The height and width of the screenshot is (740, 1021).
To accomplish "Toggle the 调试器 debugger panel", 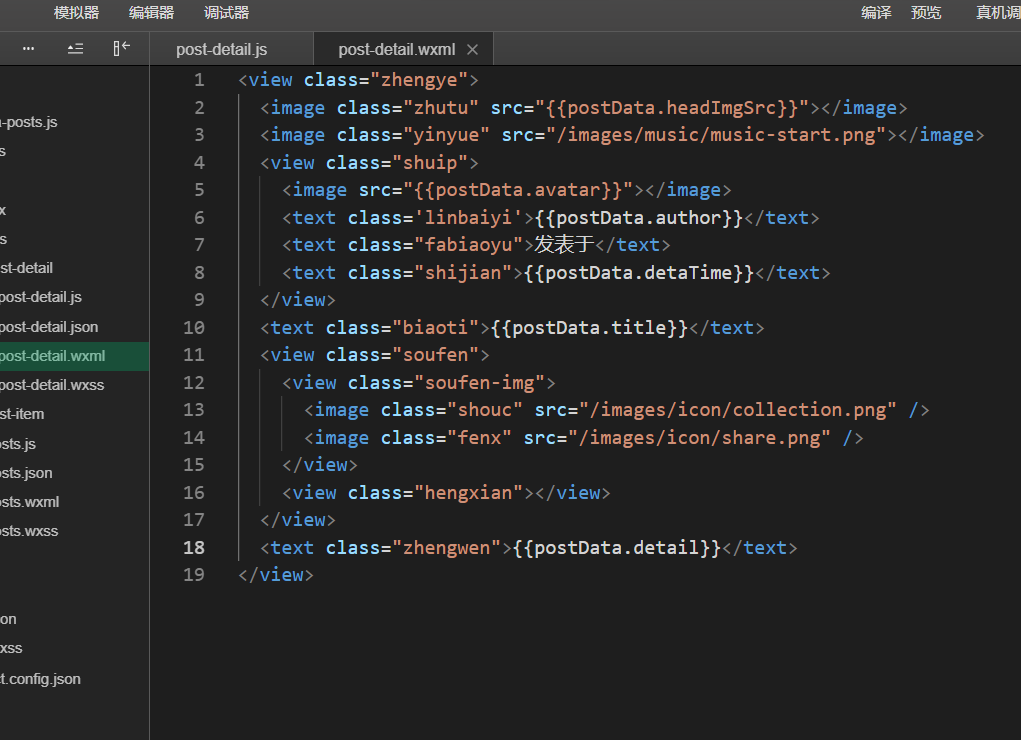I will pos(226,13).
